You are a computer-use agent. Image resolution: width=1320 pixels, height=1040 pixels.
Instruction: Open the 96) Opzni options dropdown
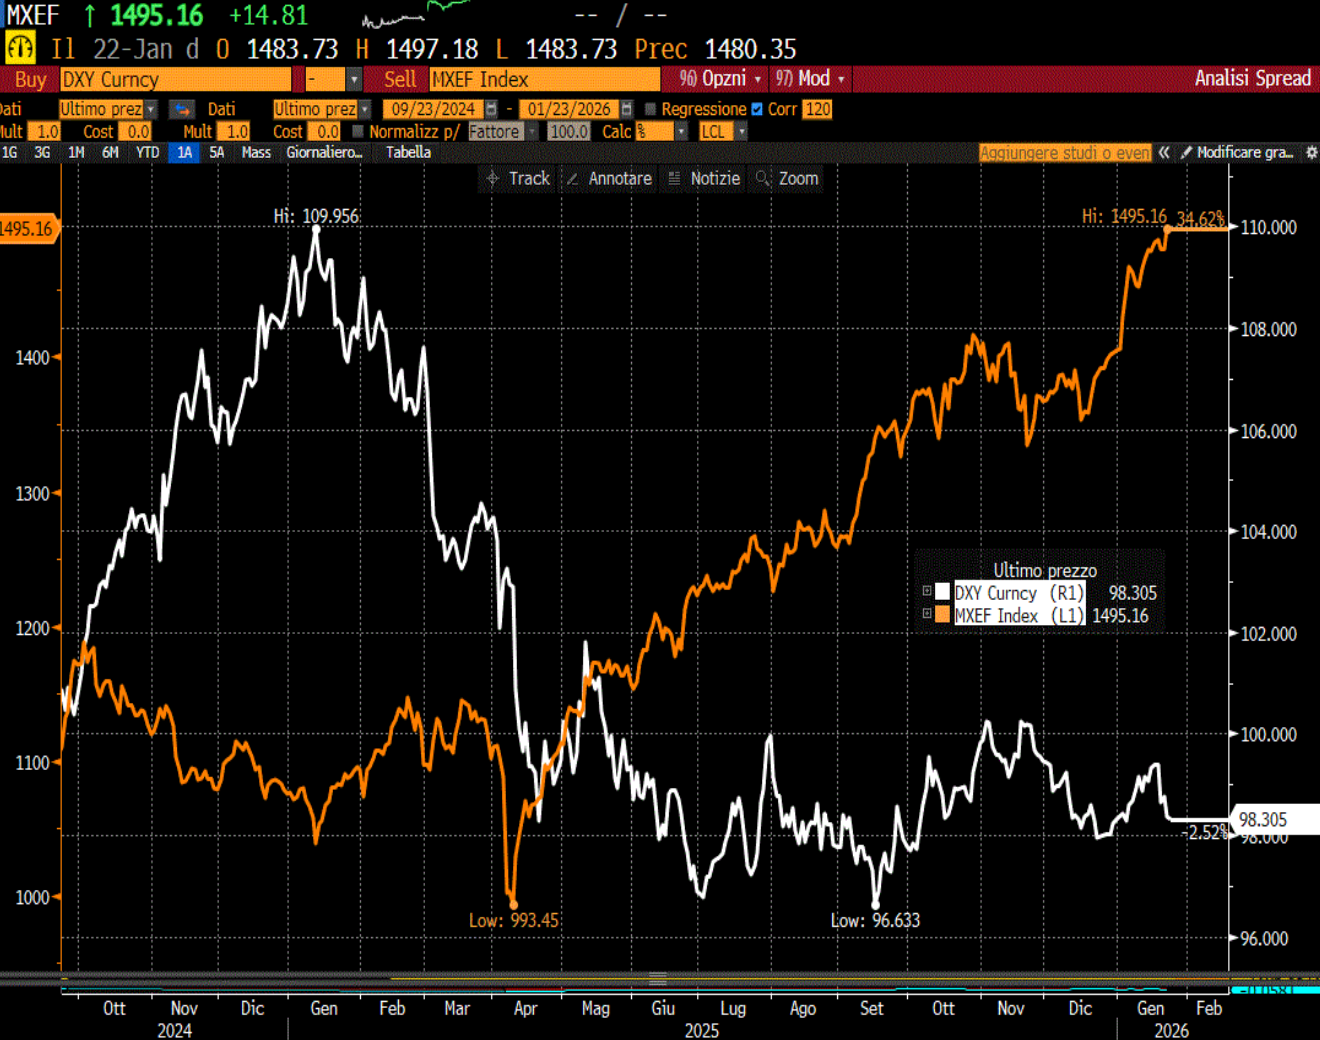click(721, 78)
